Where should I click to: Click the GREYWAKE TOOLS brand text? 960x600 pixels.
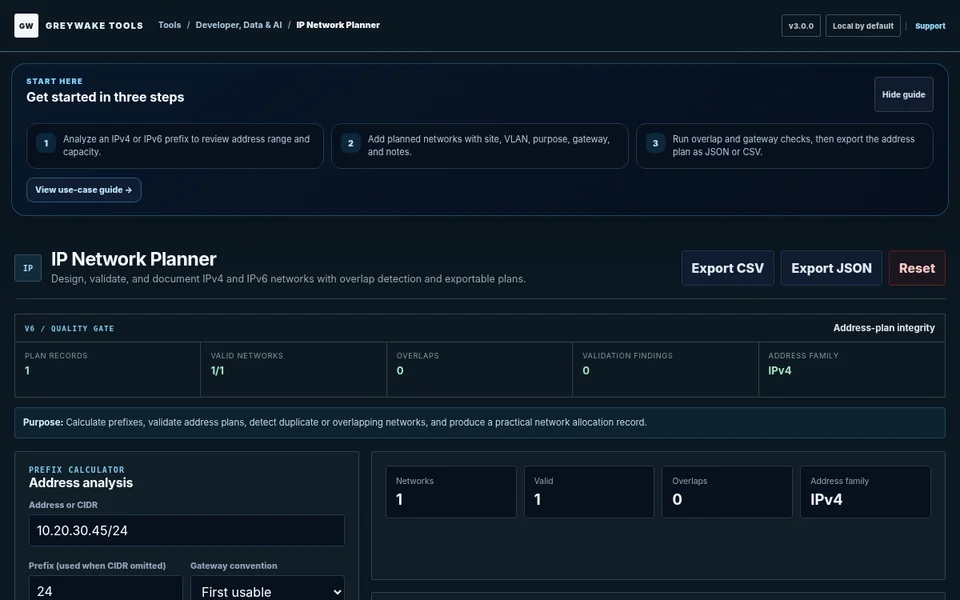click(94, 26)
